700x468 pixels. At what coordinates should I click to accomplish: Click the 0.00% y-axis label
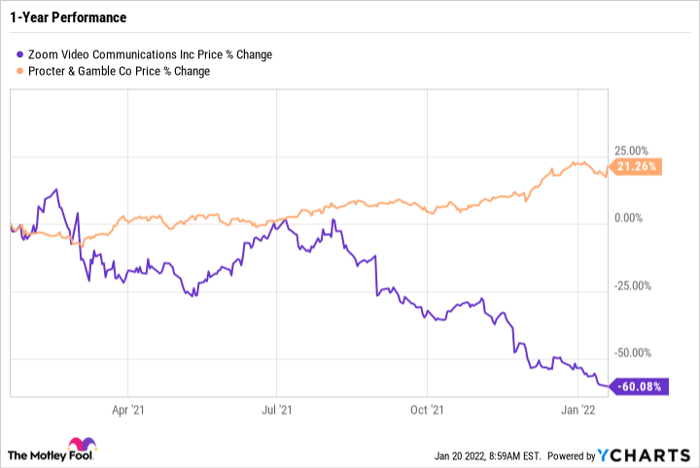tap(636, 218)
